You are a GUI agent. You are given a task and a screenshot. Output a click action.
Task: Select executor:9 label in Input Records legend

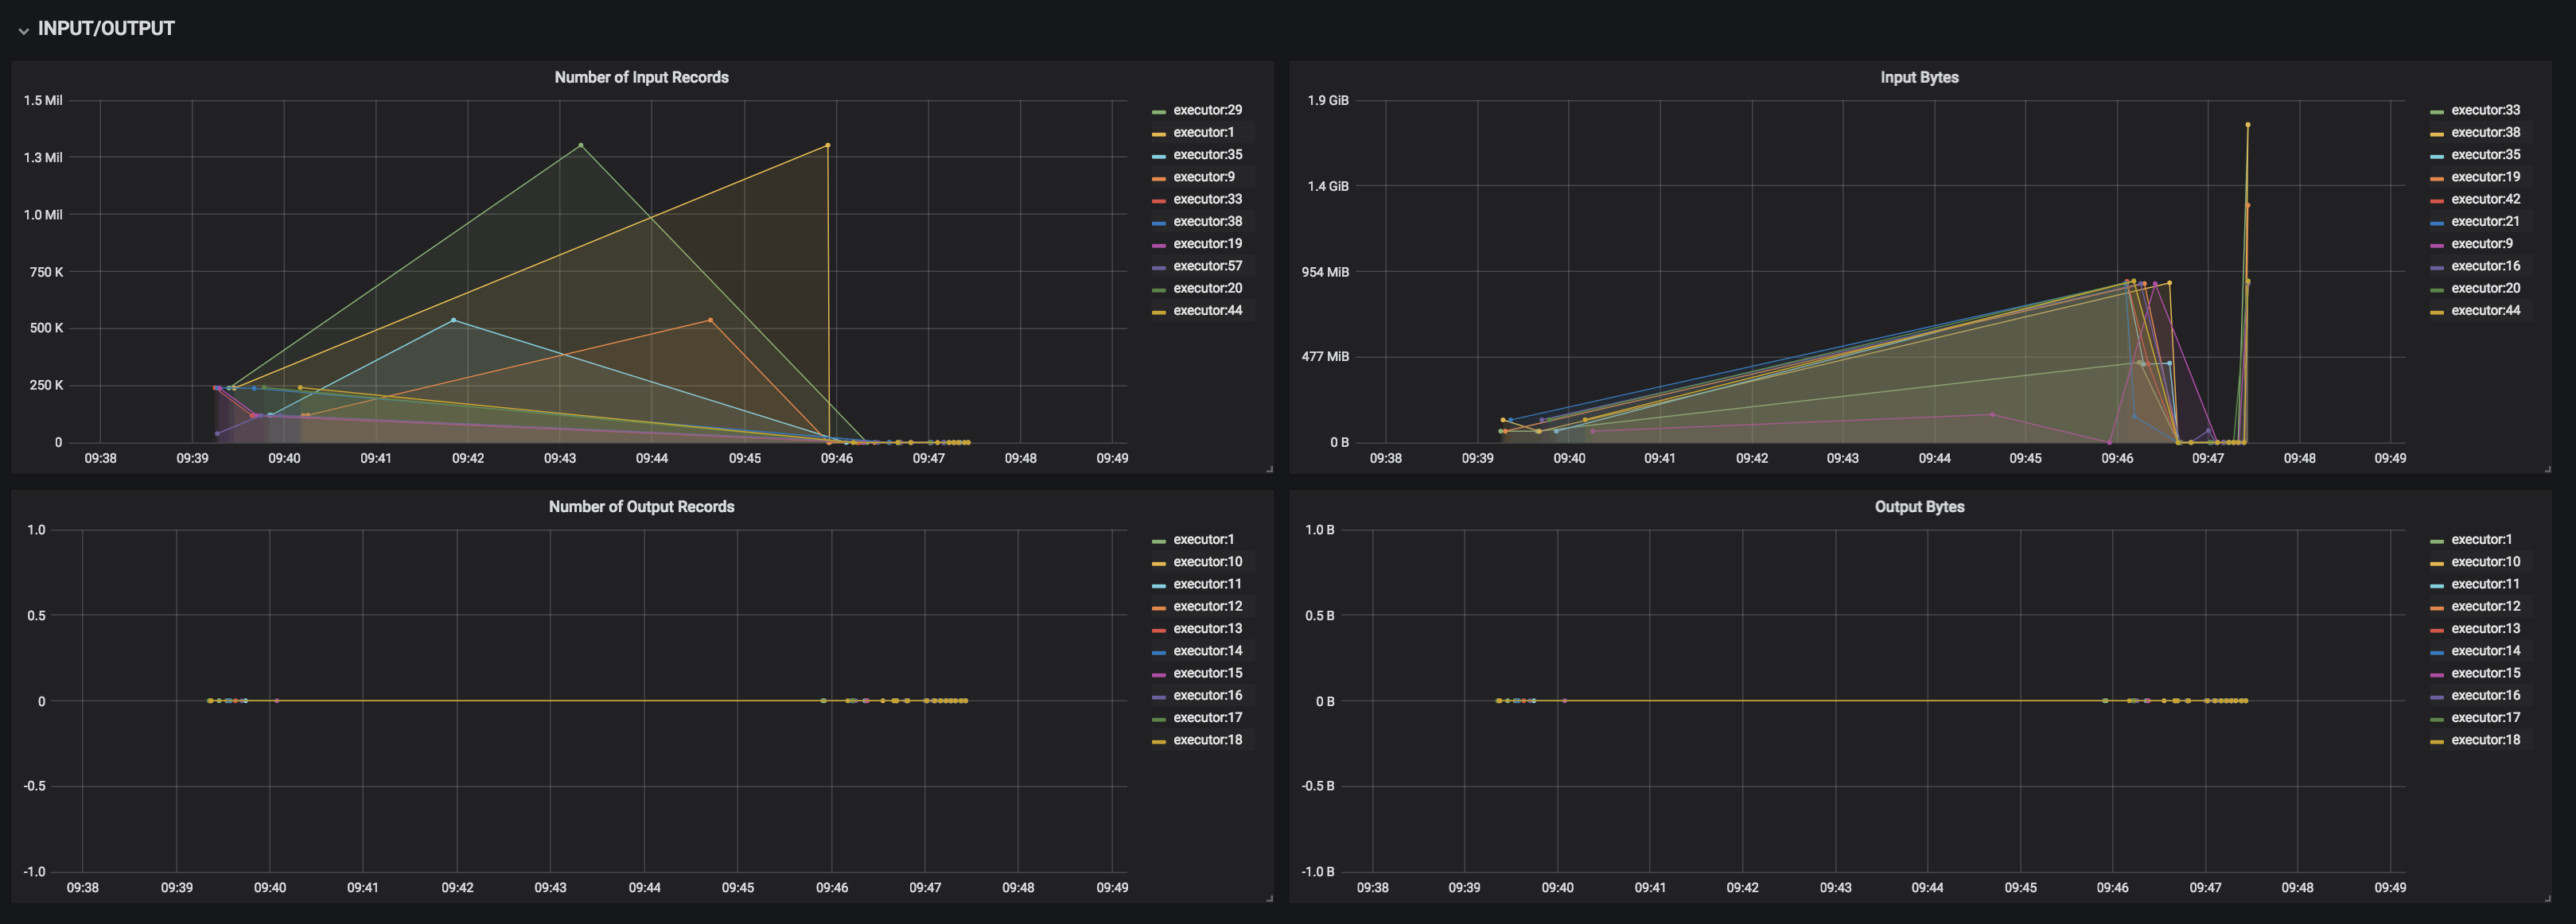tap(1203, 177)
